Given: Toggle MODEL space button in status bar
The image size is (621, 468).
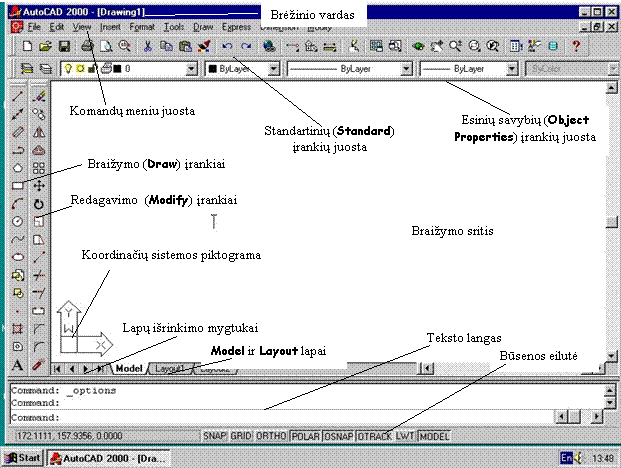Looking at the screenshot, I should point(434,436).
